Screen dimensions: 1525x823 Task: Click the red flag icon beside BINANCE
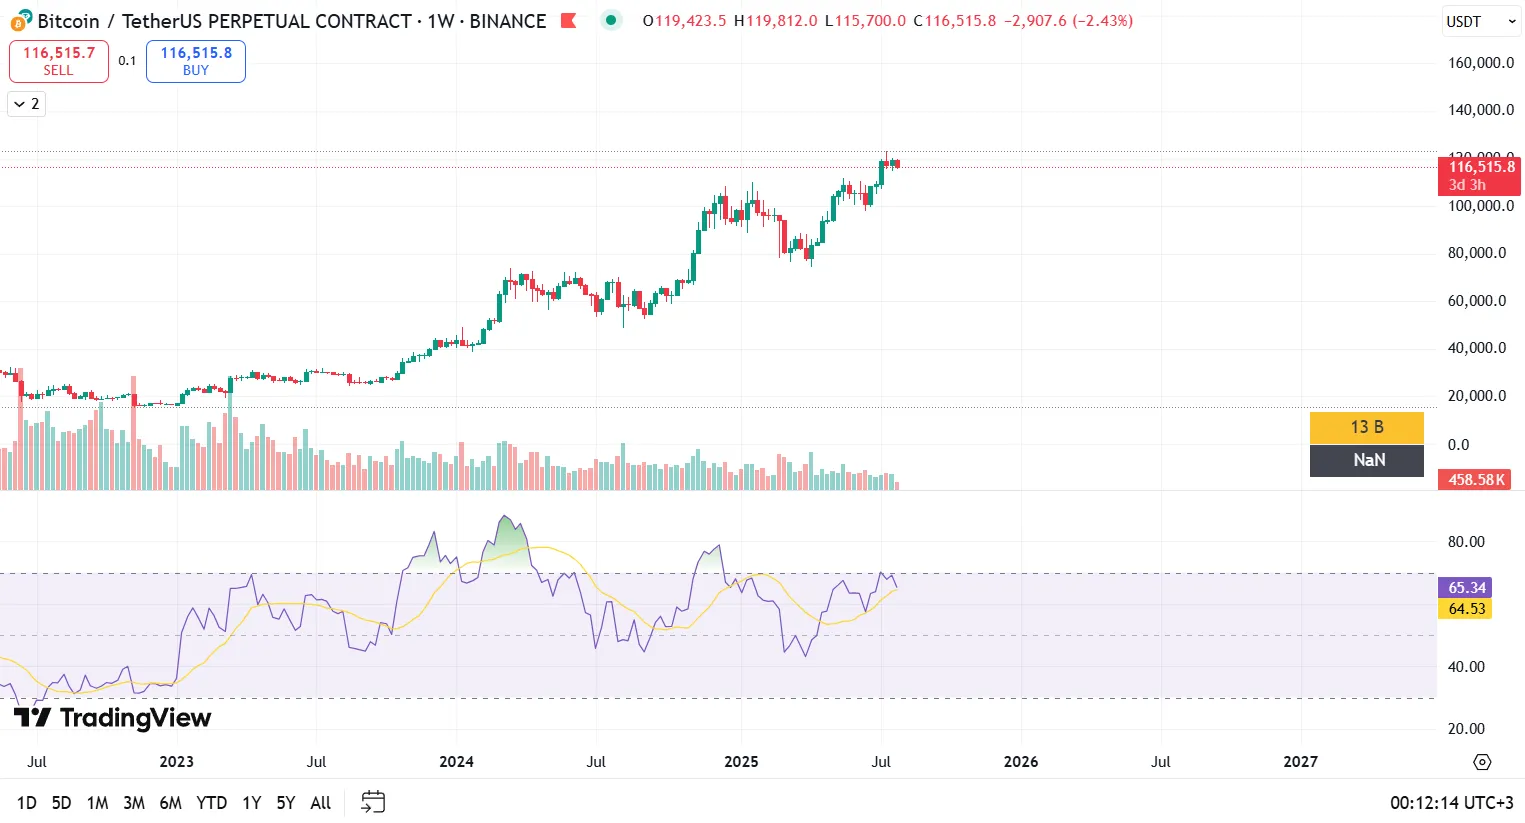pos(568,21)
